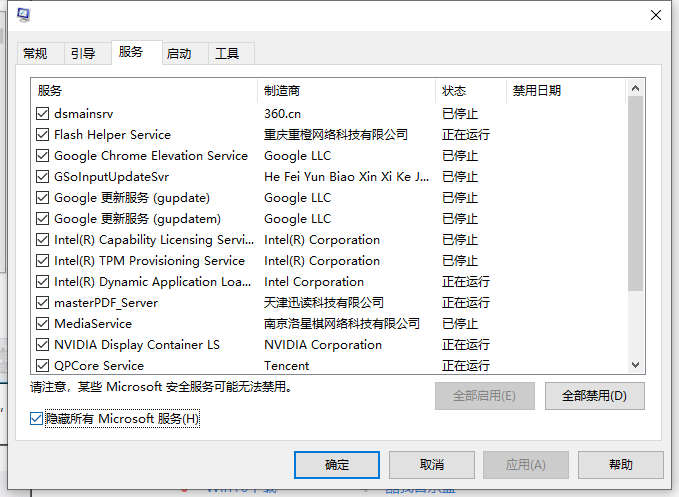Click the NVIDIA Corporation manufacturer cell
The image size is (679, 497).
(x=323, y=345)
